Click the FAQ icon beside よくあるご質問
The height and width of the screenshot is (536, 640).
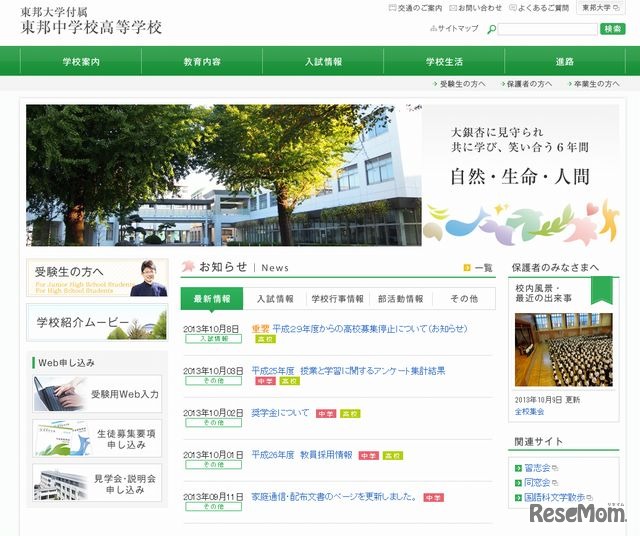(x=513, y=8)
